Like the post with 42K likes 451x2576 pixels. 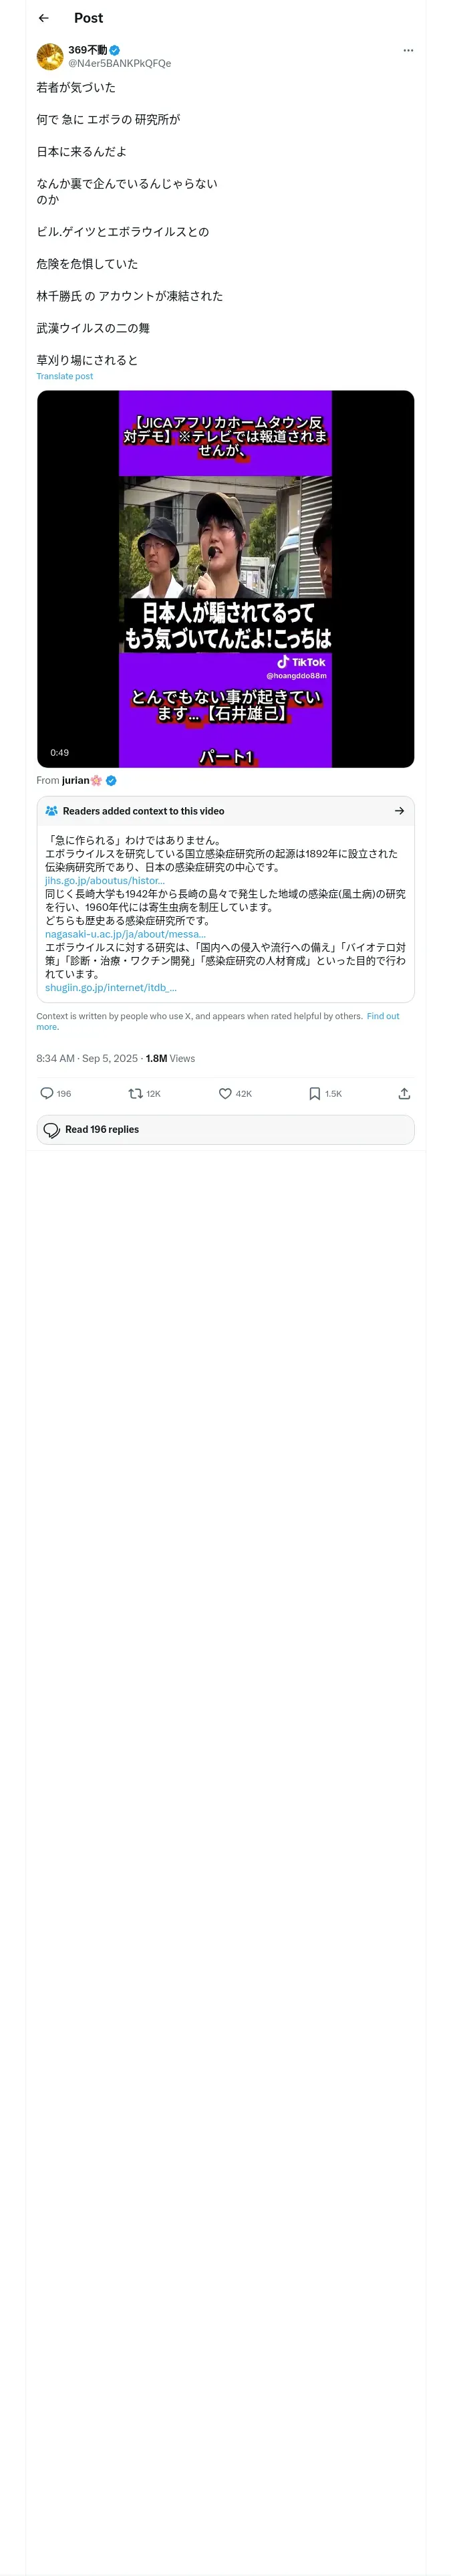[226, 1093]
